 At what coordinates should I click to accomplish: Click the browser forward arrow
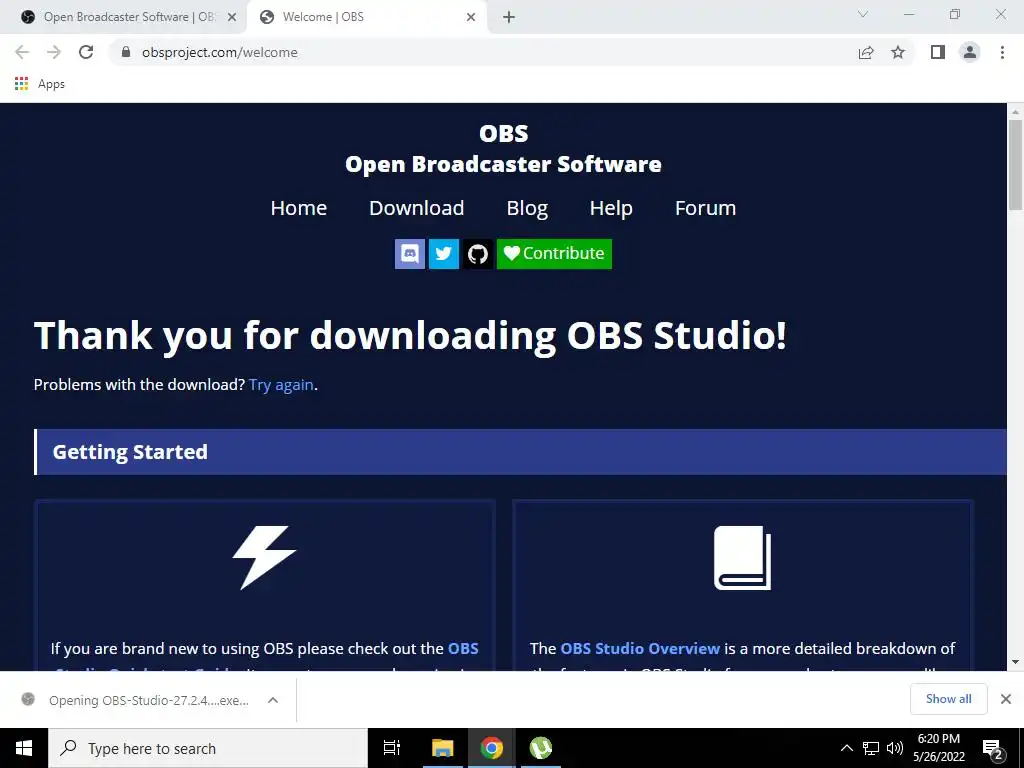click(54, 52)
